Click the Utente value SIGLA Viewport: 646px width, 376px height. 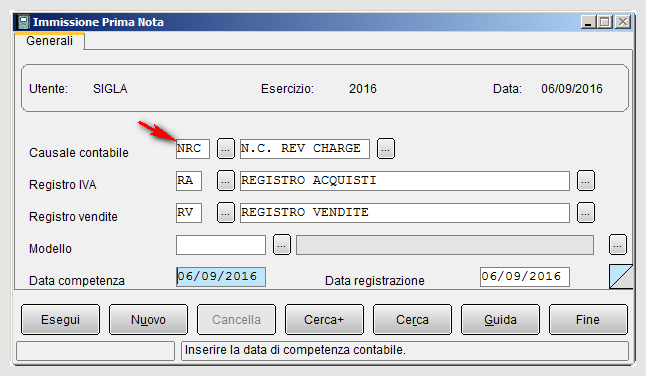[110, 89]
